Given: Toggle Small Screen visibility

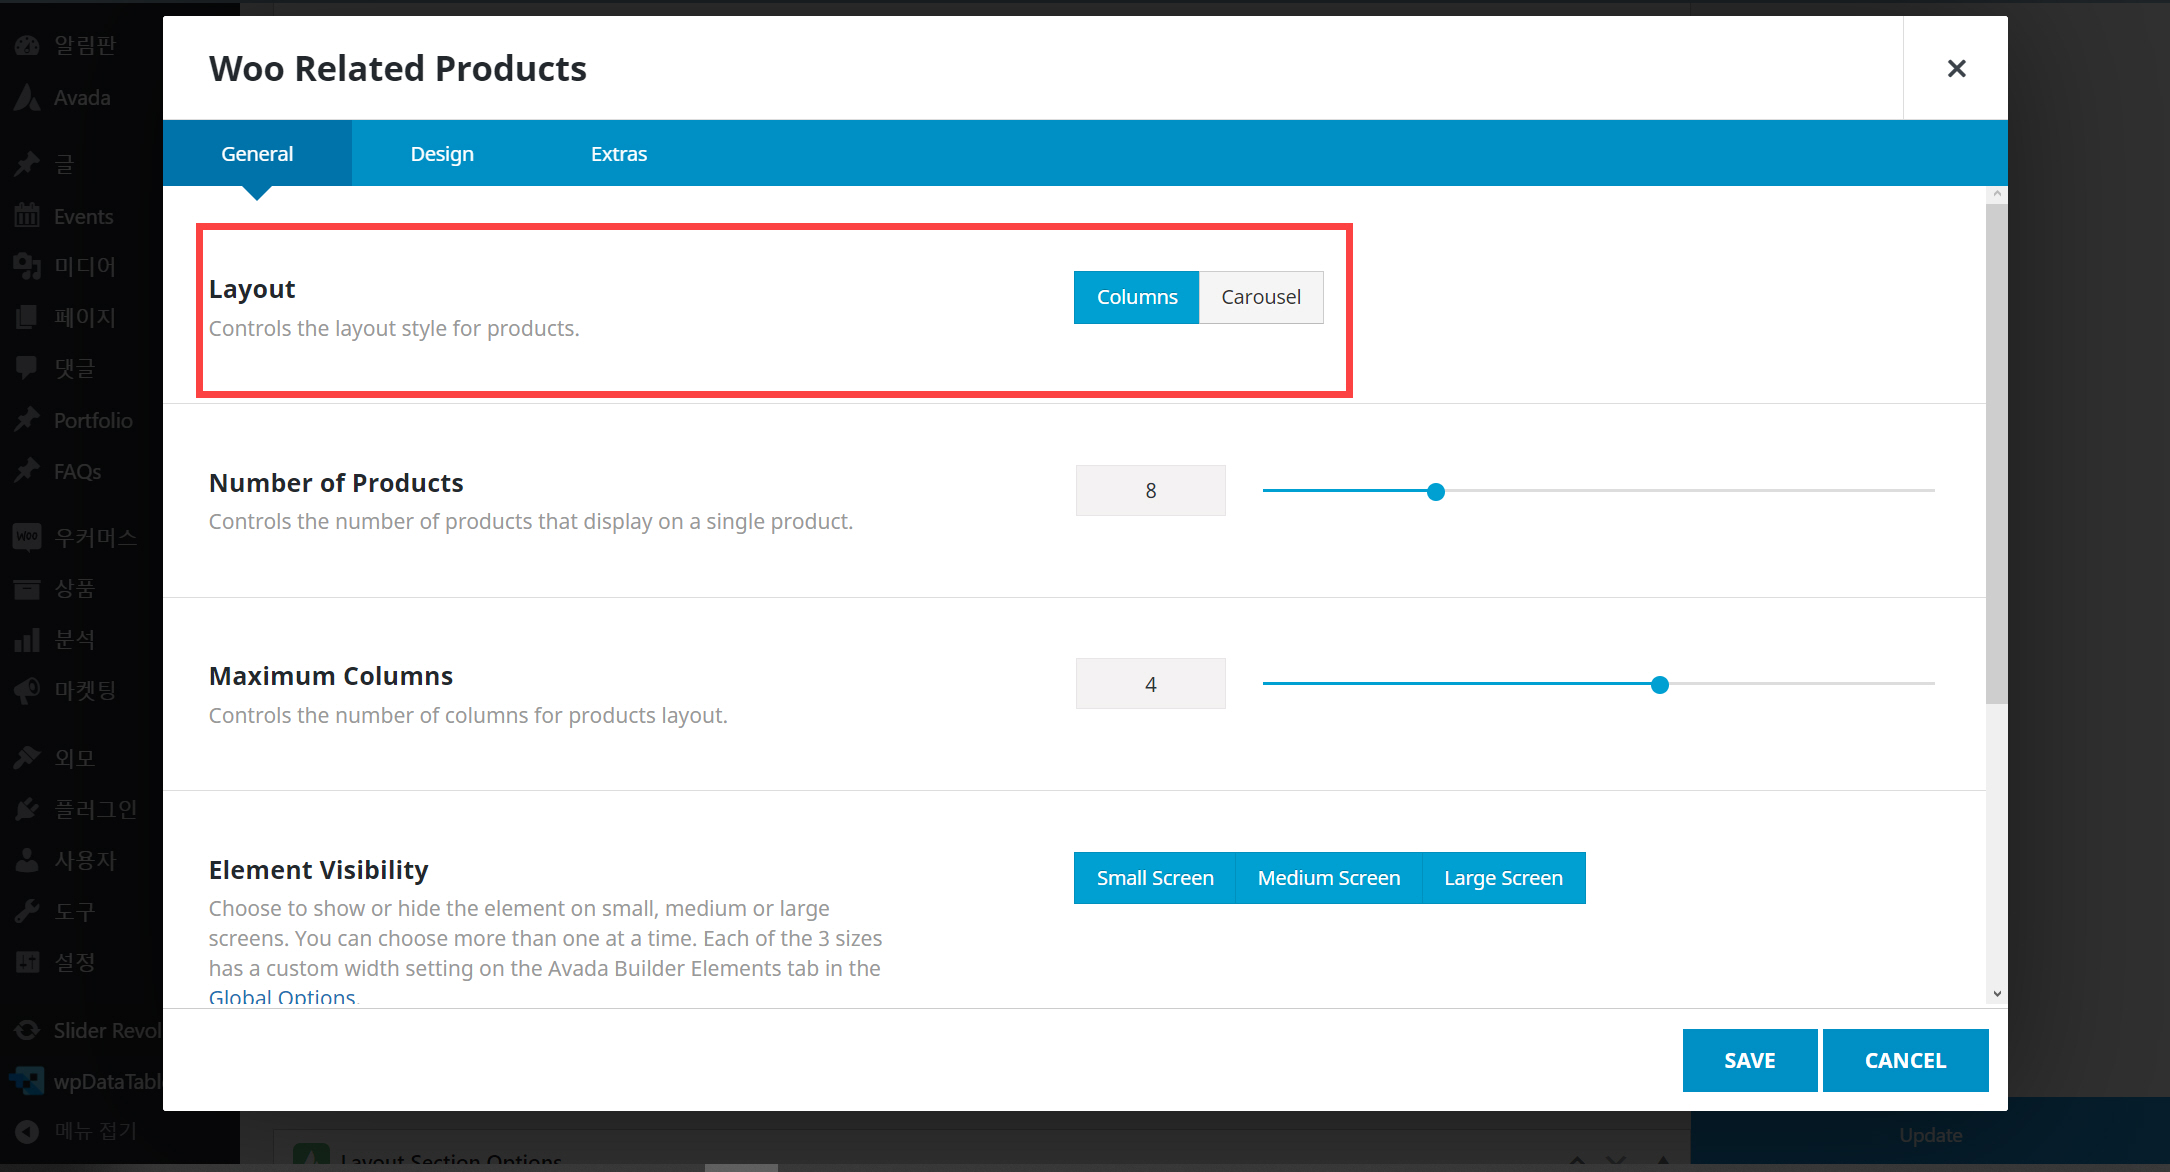Looking at the screenshot, I should (x=1154, y=878).
